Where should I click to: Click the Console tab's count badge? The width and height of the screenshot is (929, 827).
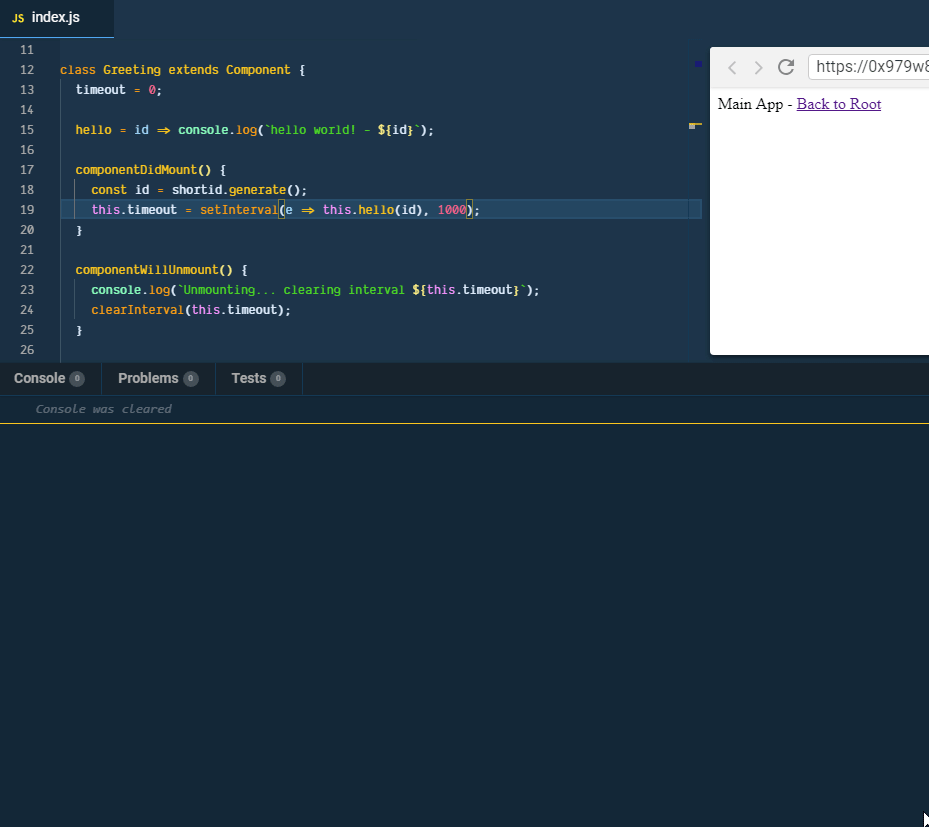pyautogui.click(x=77, y=379)
